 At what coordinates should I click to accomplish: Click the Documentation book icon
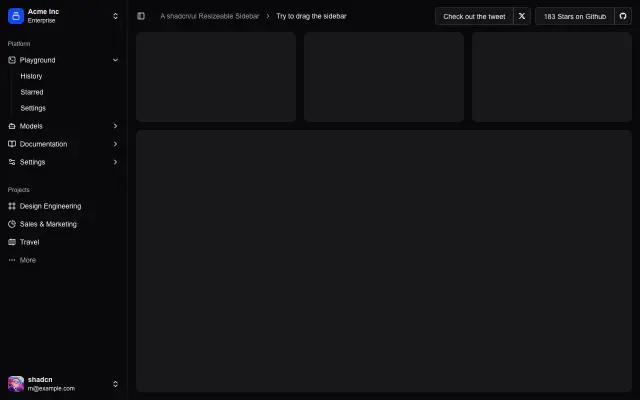click(12, 144)
